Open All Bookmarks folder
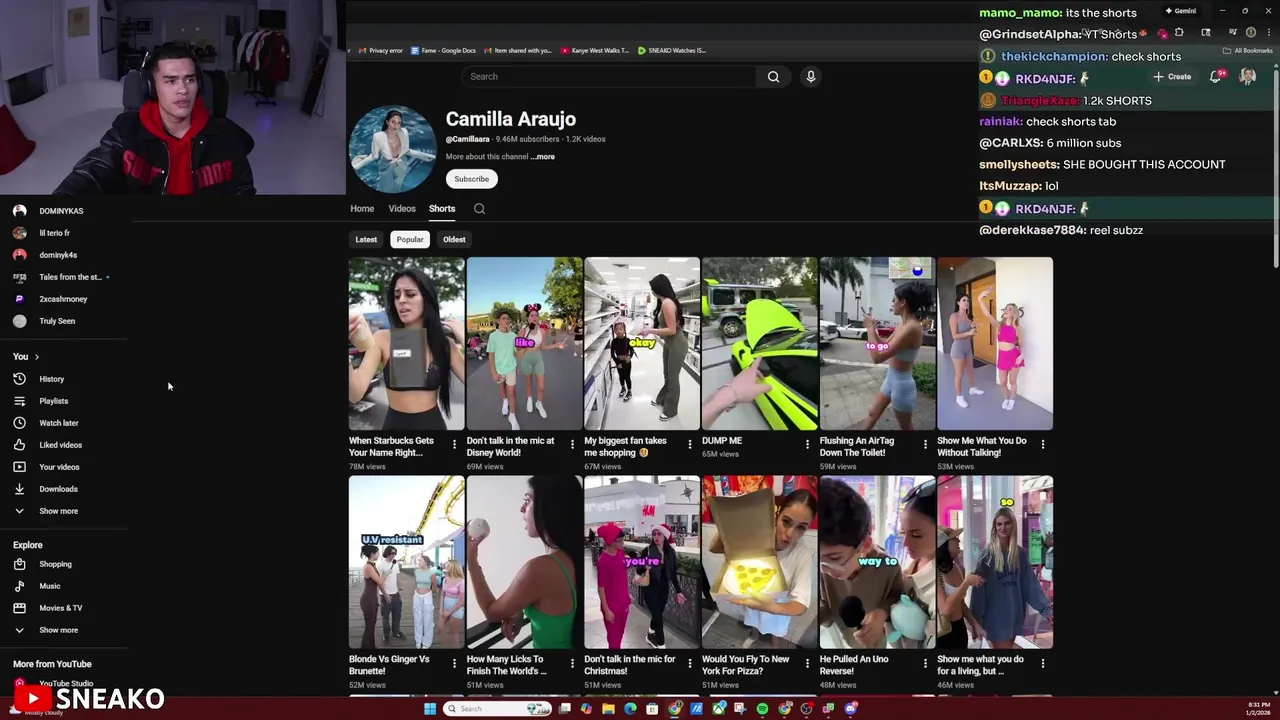 (x=1247, y=50)
